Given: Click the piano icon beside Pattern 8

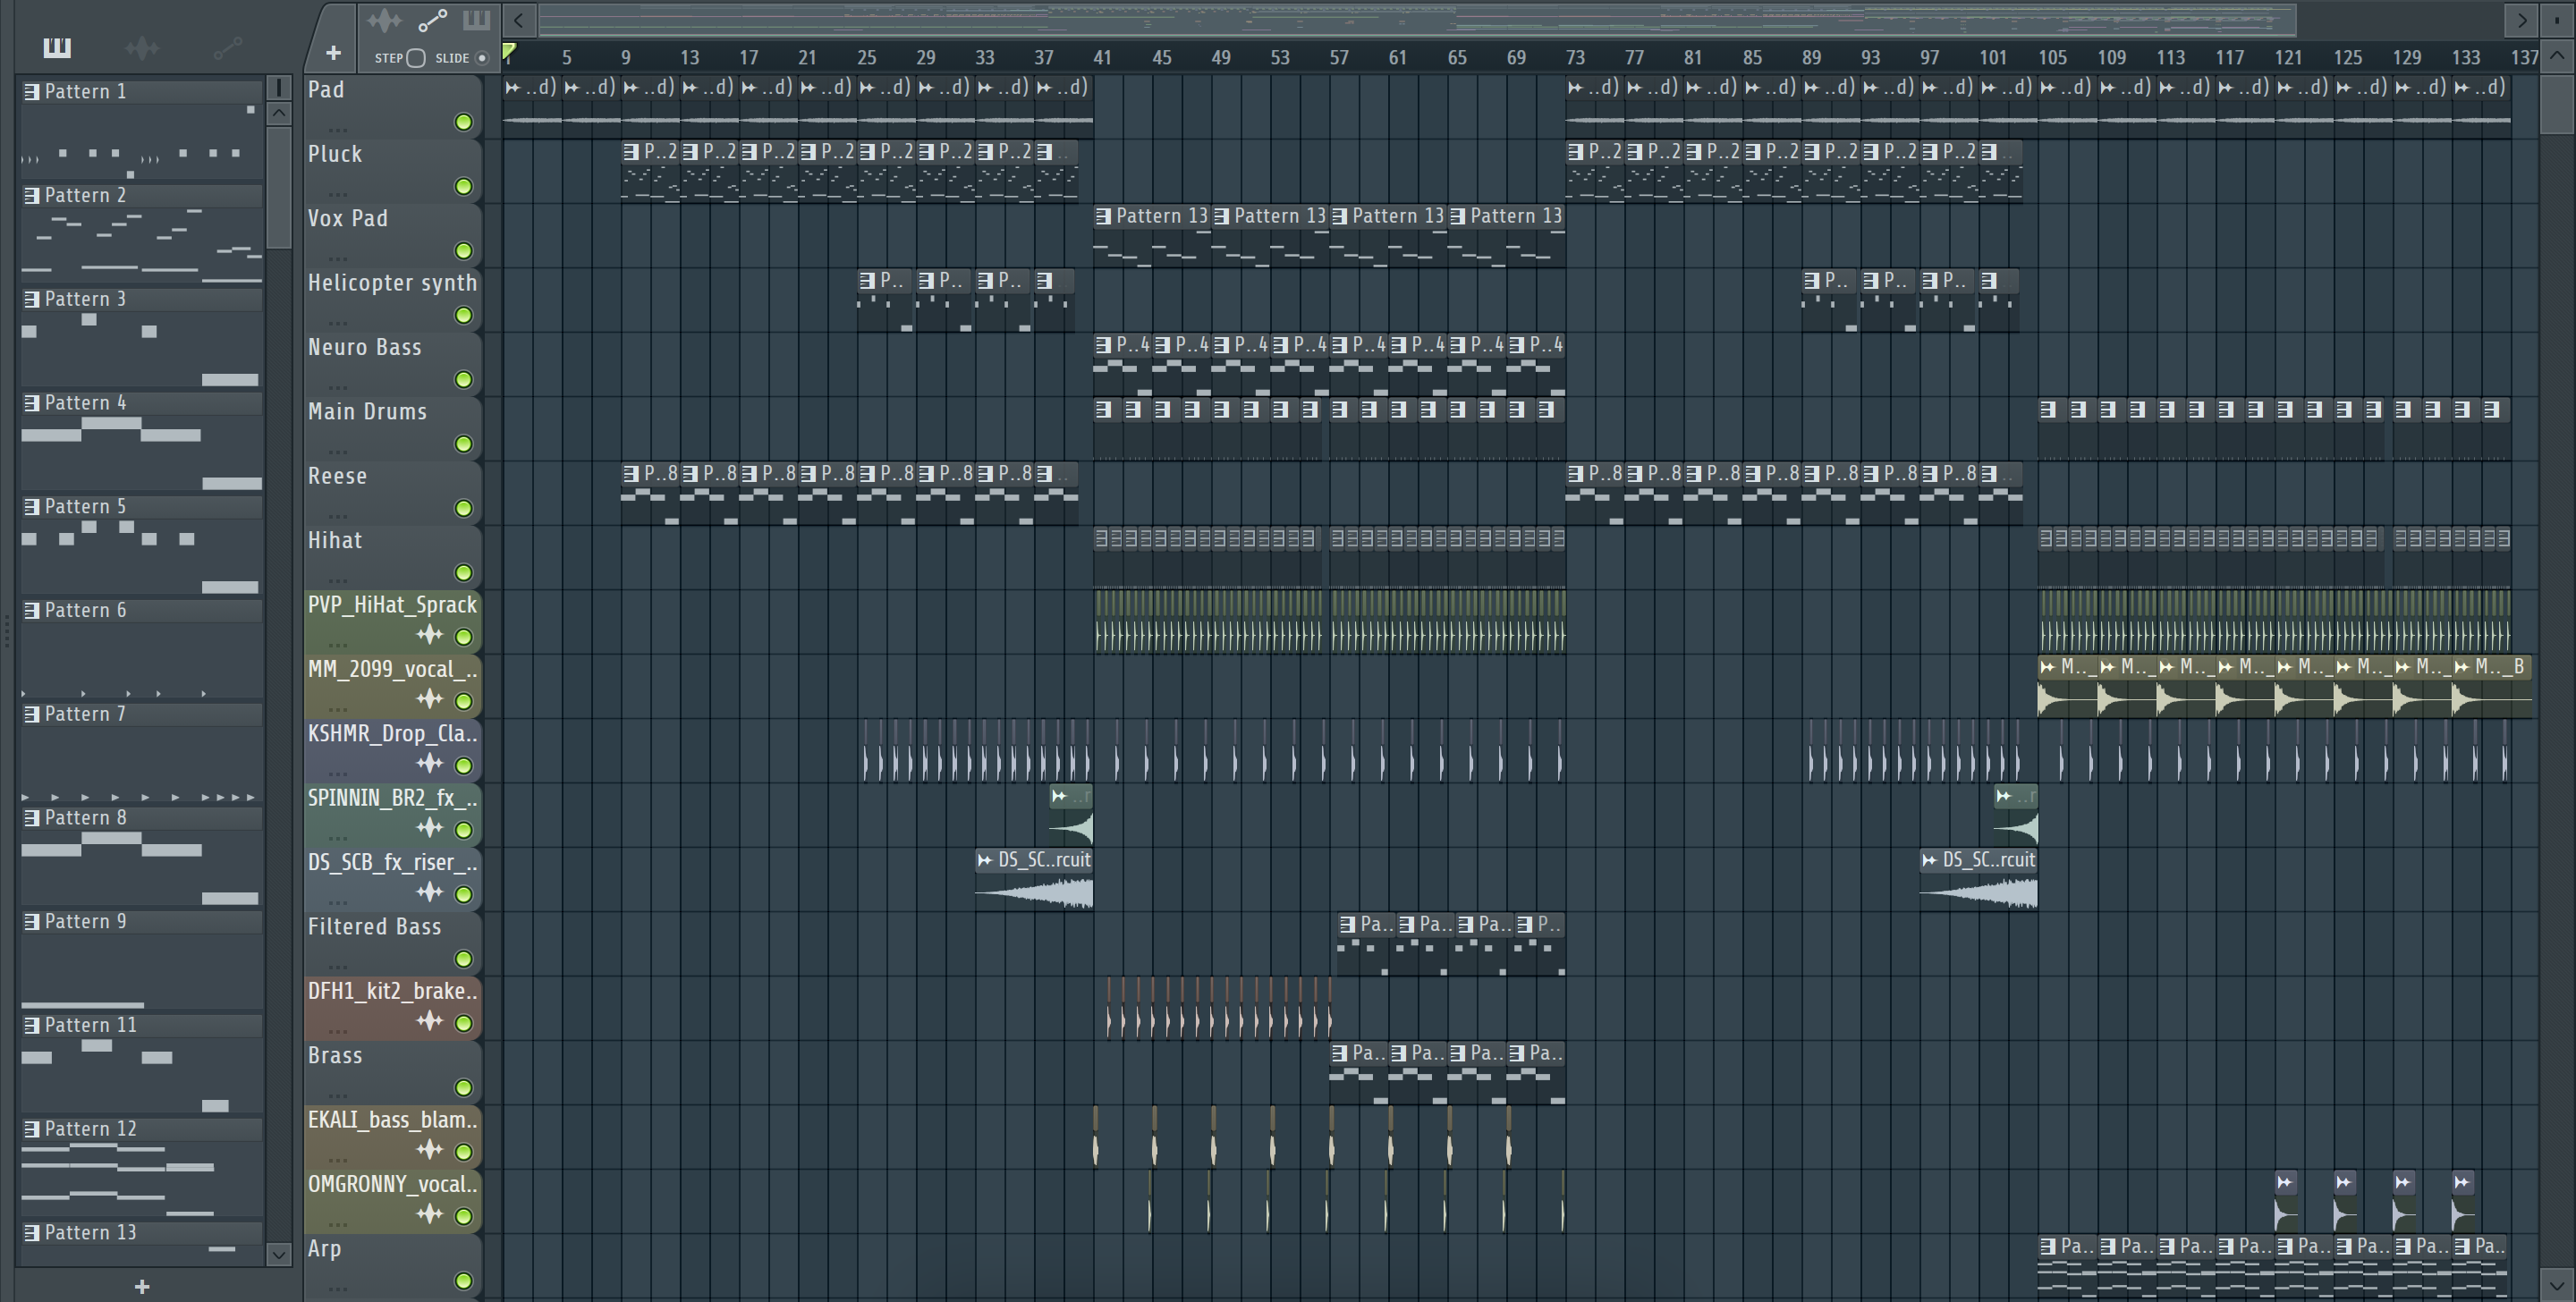Looking at the screenshot, I should (x=32, y=818).
